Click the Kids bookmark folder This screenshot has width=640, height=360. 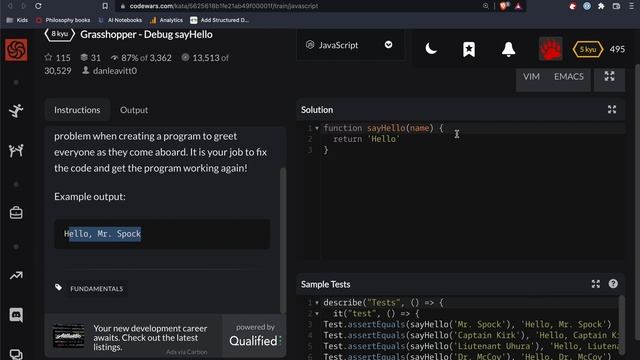pyautogui.click(x=18, y=20)
